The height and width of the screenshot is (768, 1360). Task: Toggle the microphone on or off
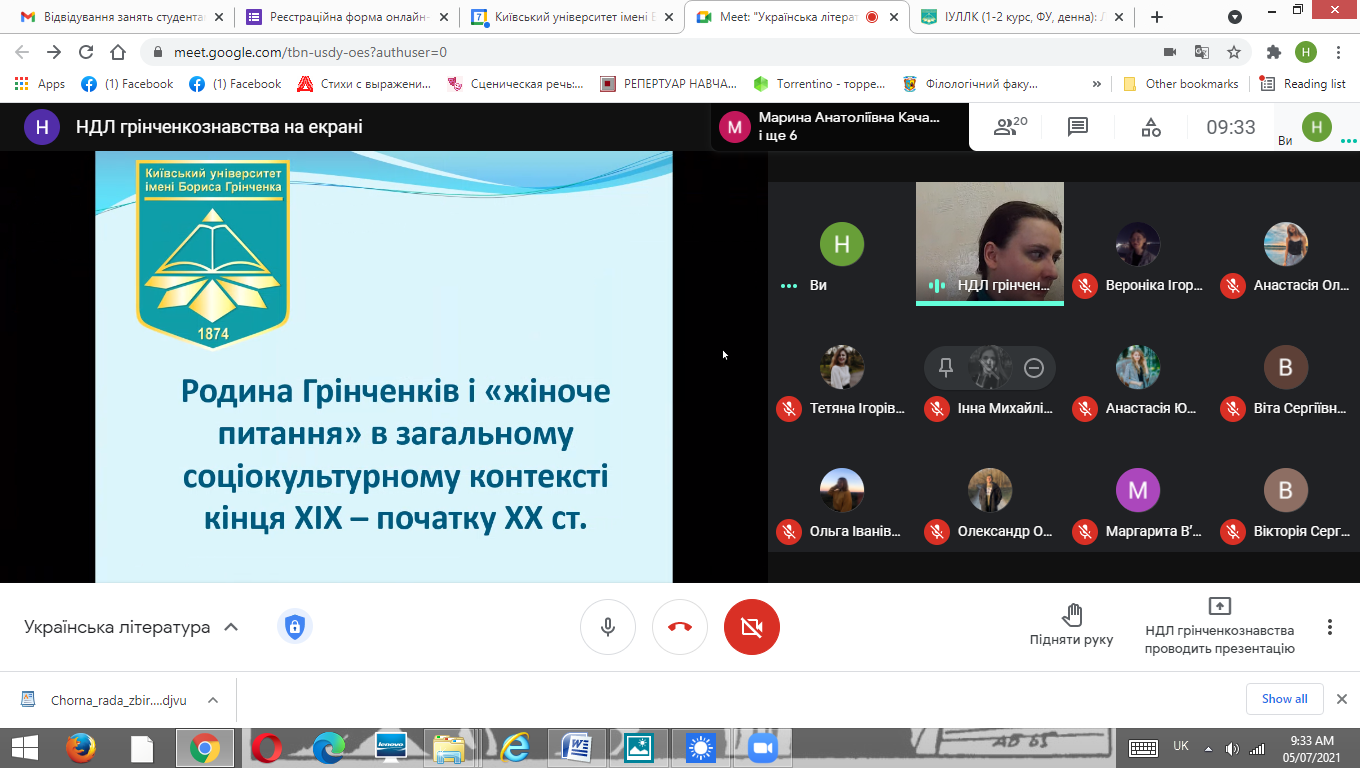(608, 627)
